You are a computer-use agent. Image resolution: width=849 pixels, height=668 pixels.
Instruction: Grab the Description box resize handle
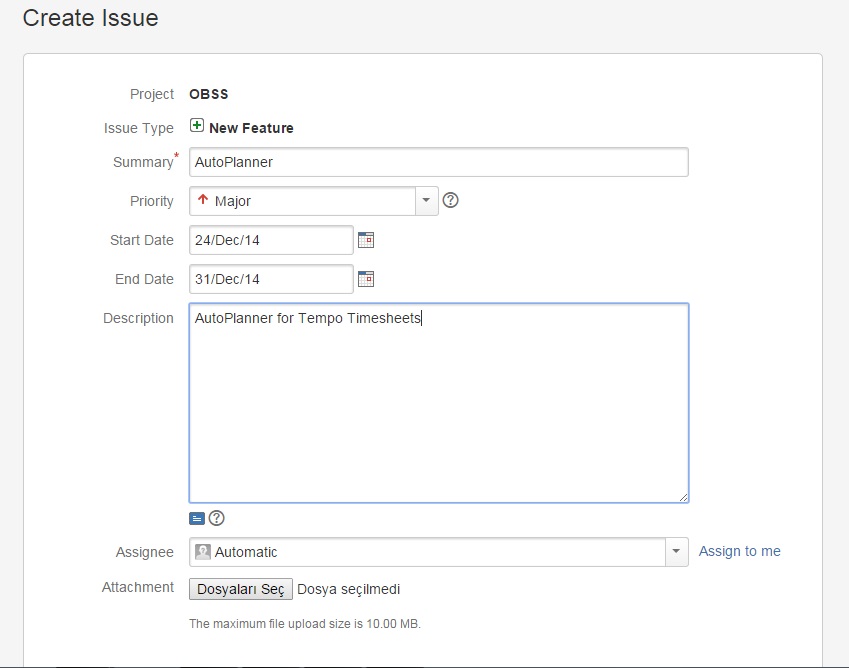click(x=683, y=497)
